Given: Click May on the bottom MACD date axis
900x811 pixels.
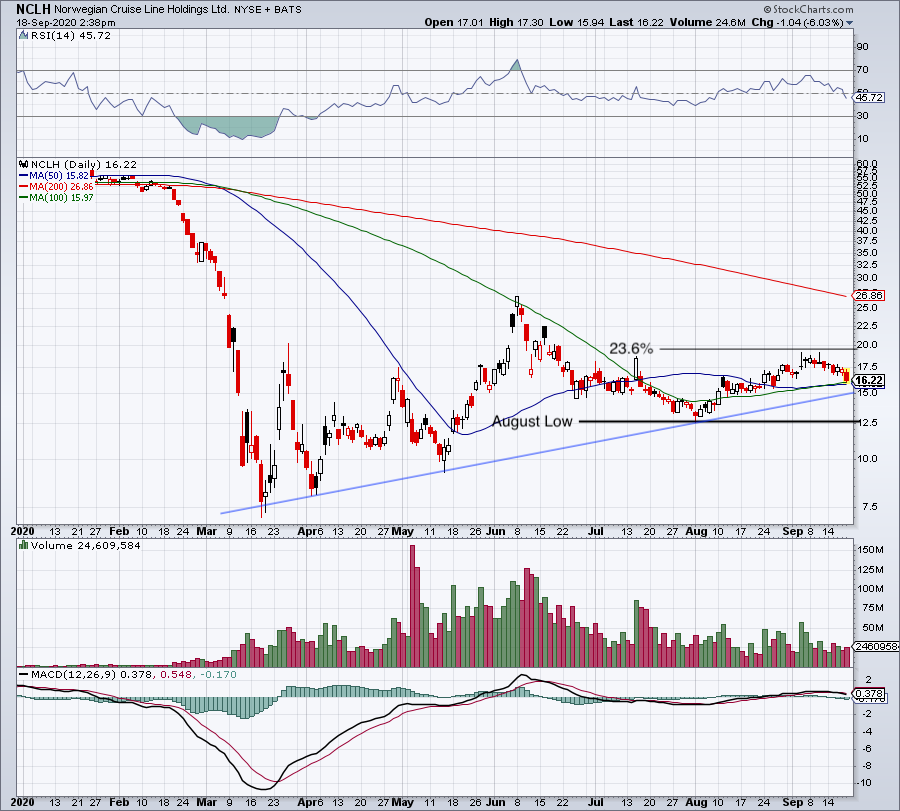Looking at the screenshot, I should click(x=402, y=802).
